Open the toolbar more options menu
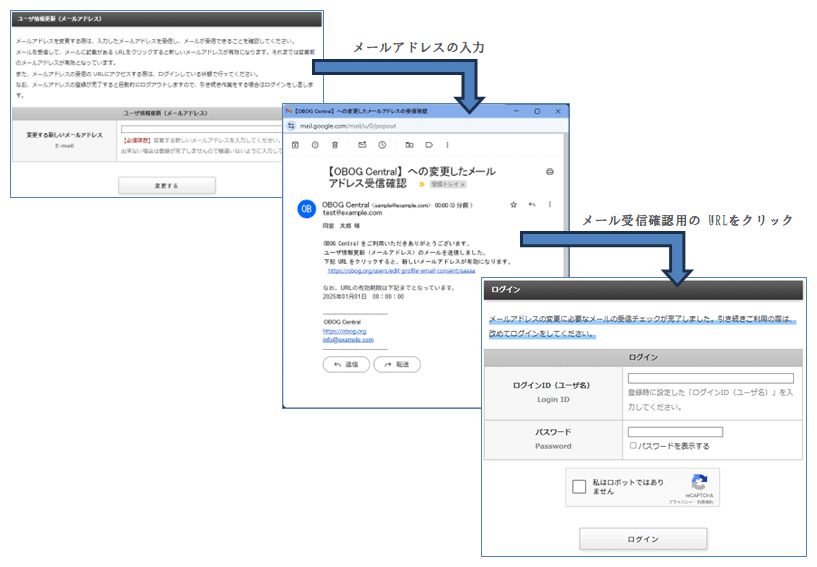 pos(447,145)
